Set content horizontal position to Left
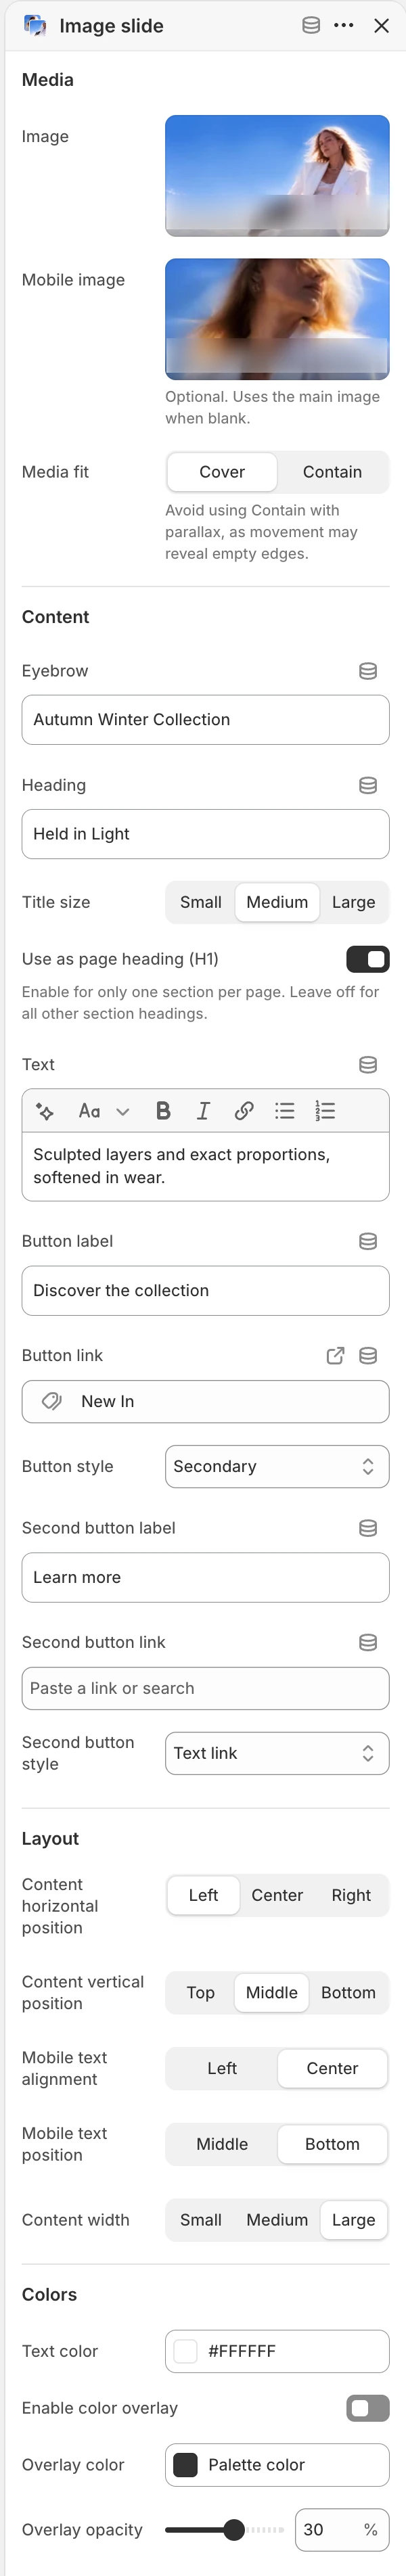The width and height of the screenshot is (406, 2576). pos(203,1895)
